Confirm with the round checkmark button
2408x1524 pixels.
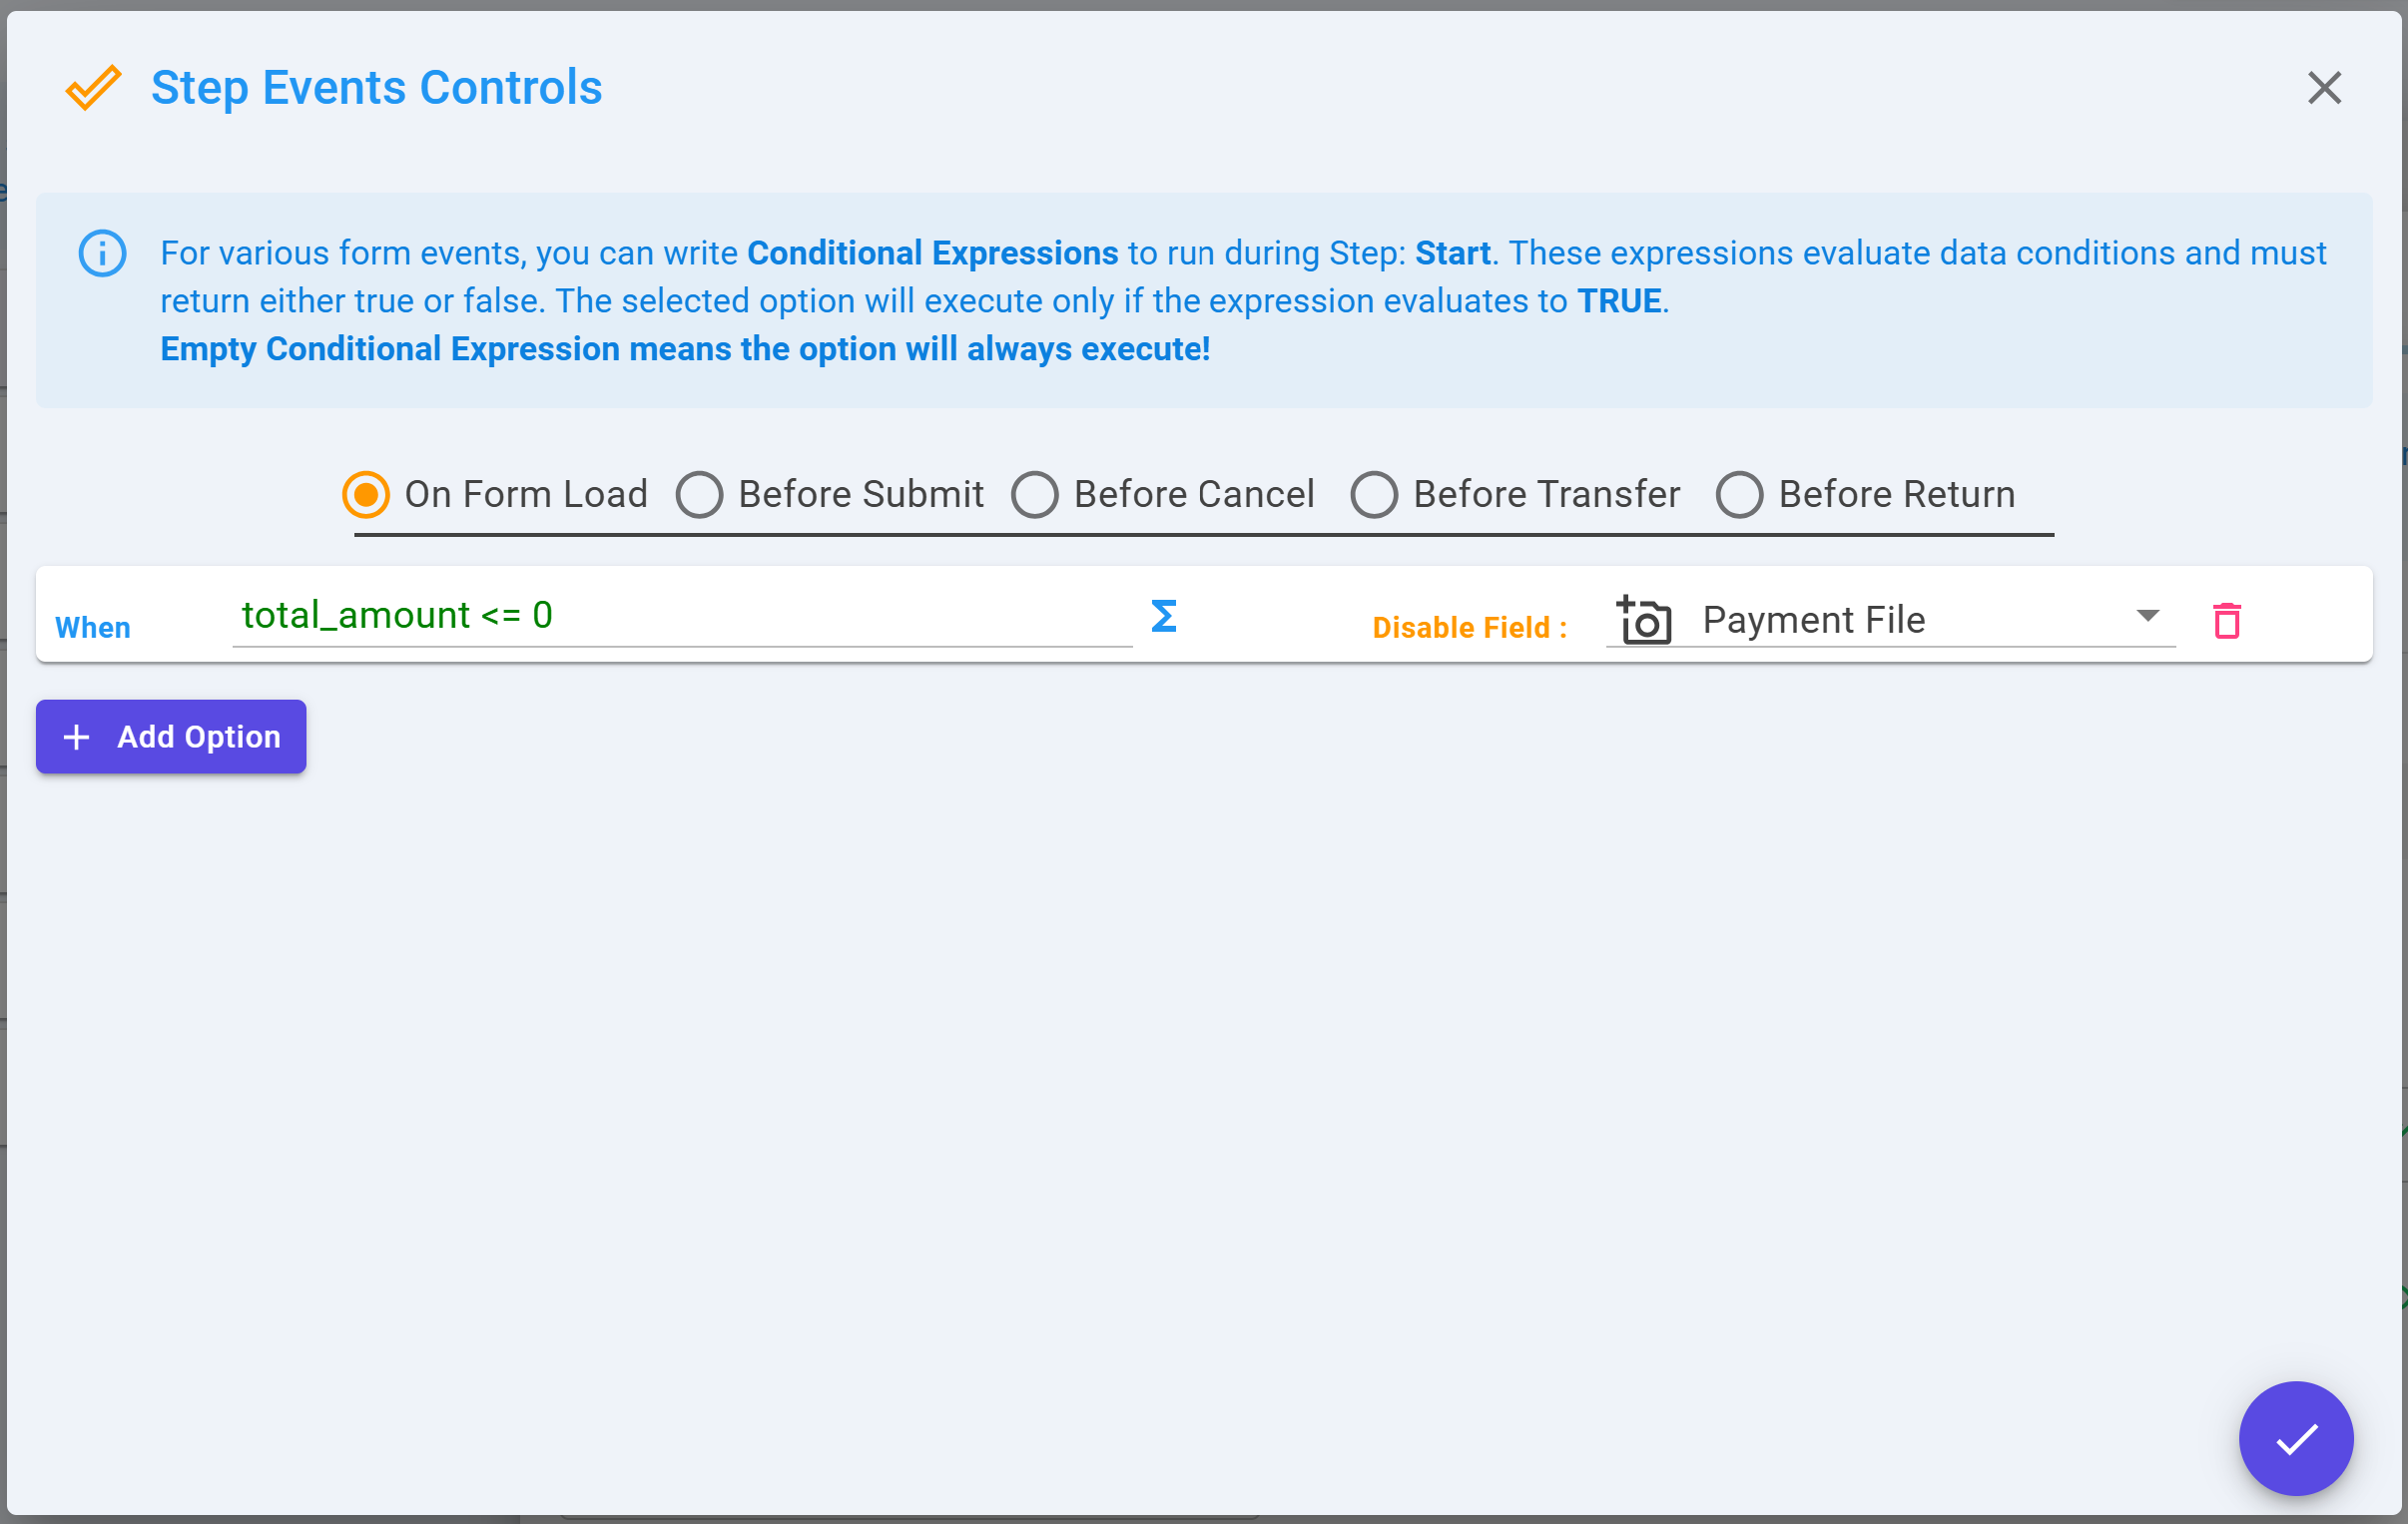click(2296, 1438)
